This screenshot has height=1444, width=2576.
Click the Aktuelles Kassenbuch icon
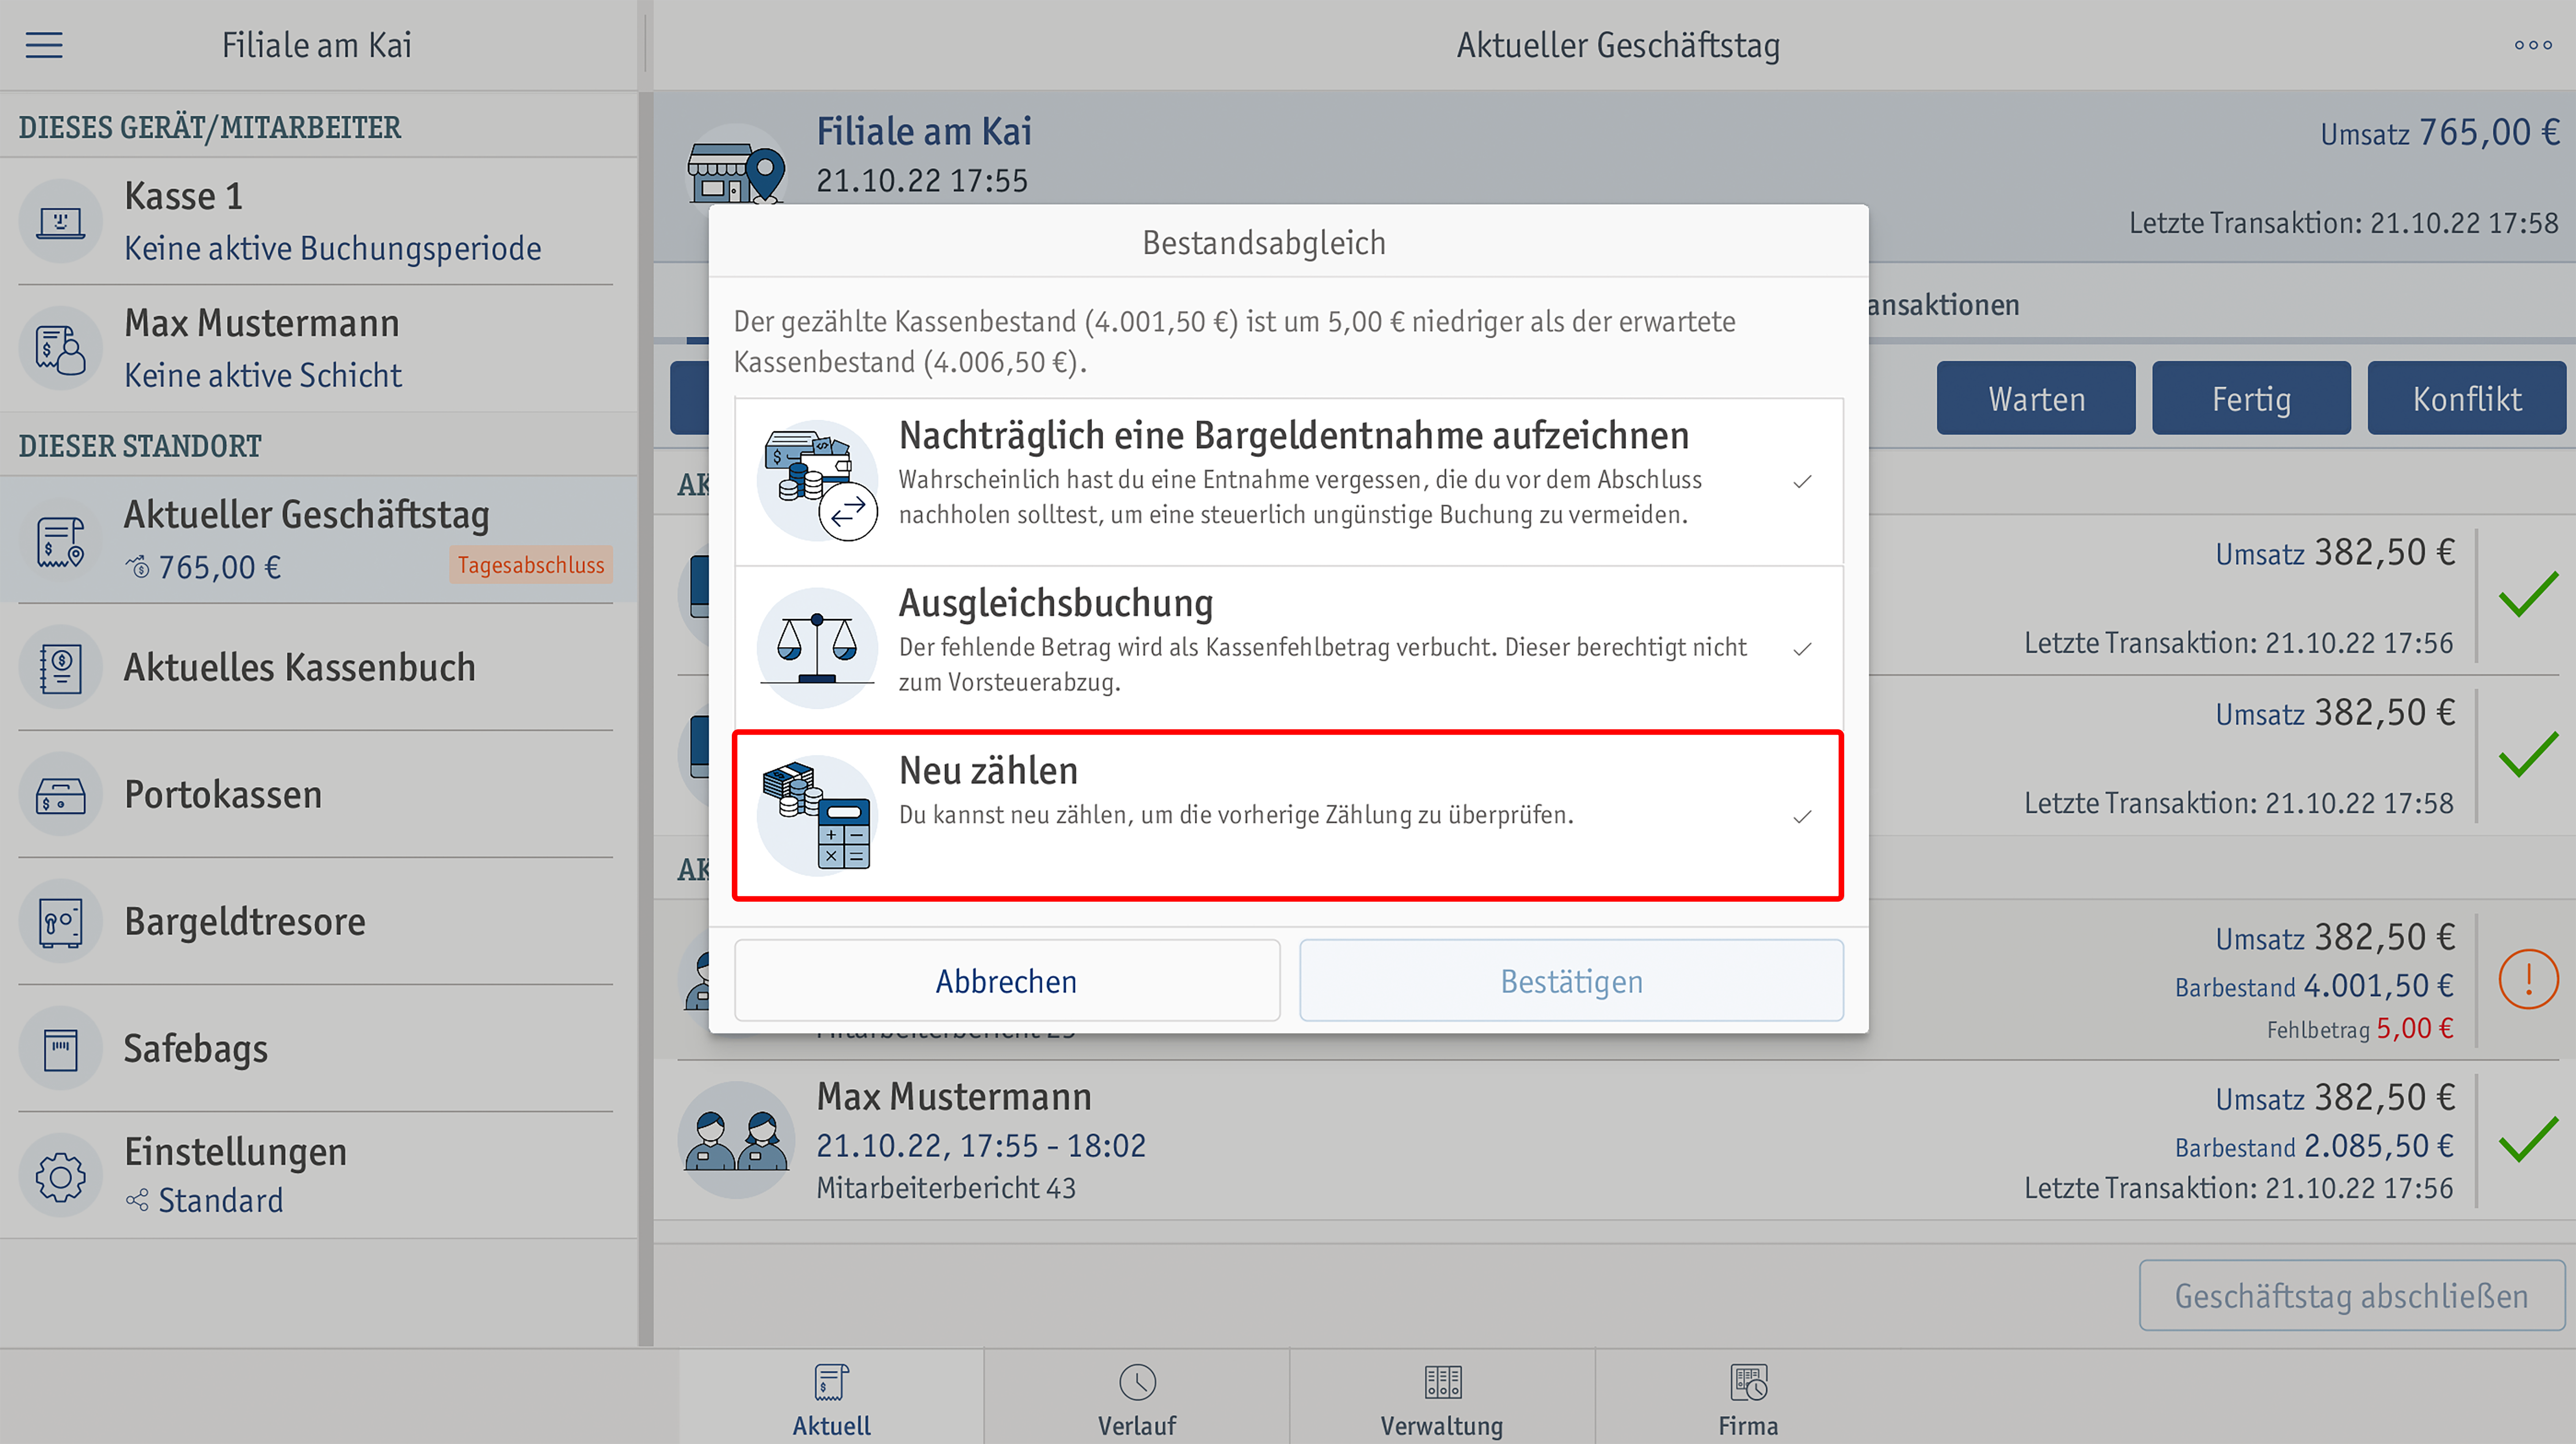point(60,668)
